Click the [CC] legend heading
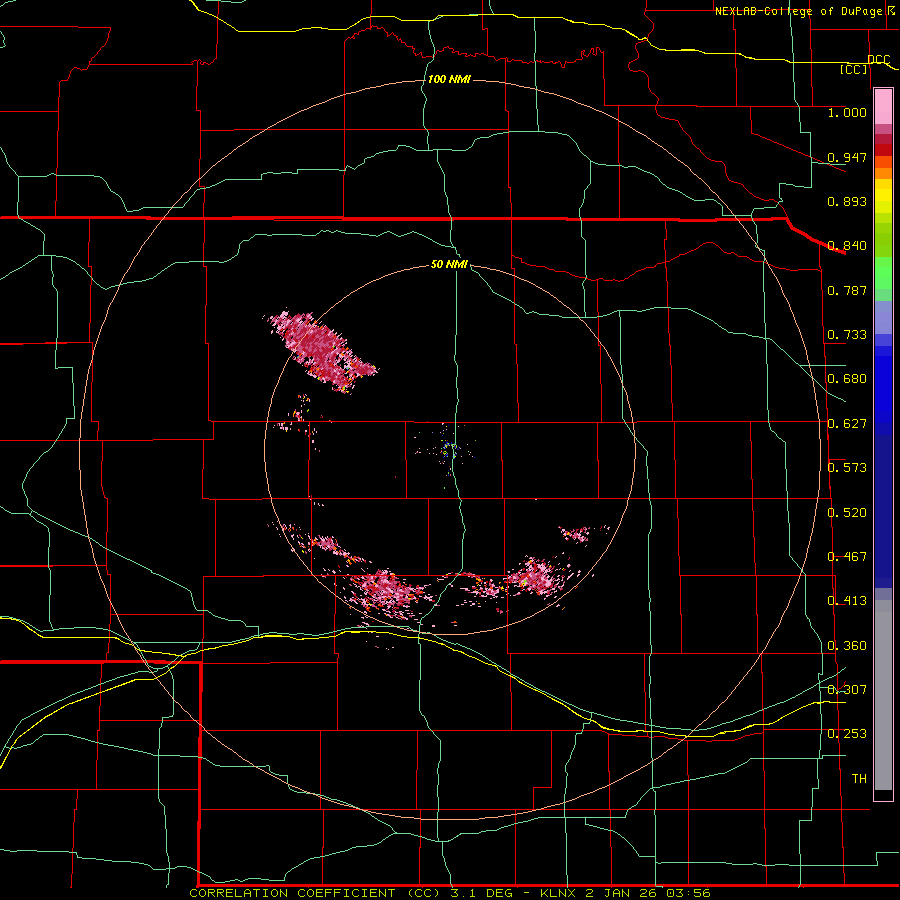The height and width of the screenshot is (900, 900). [853, 69]
